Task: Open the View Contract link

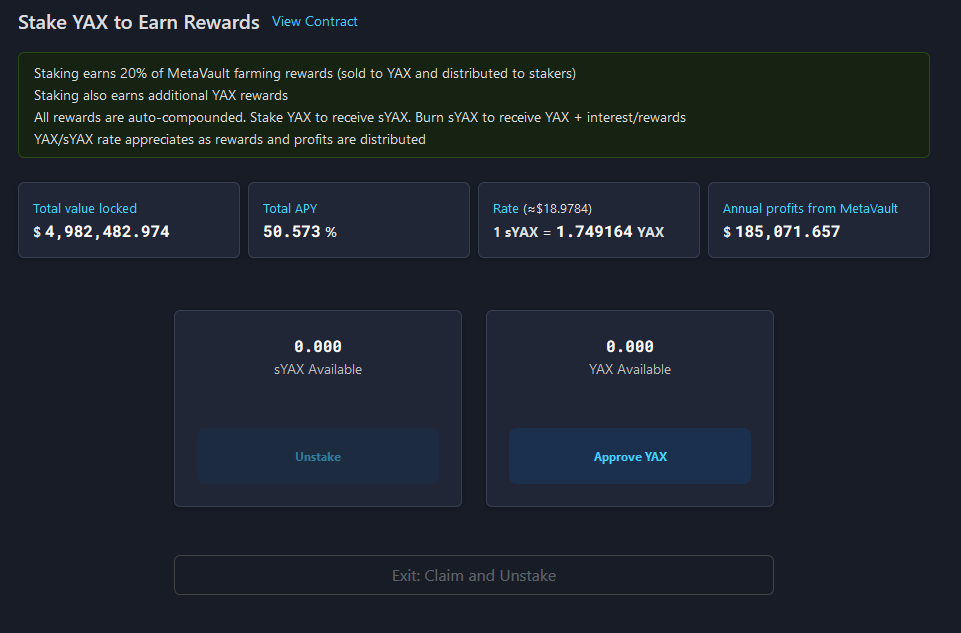Action: [x=314, y=21]
